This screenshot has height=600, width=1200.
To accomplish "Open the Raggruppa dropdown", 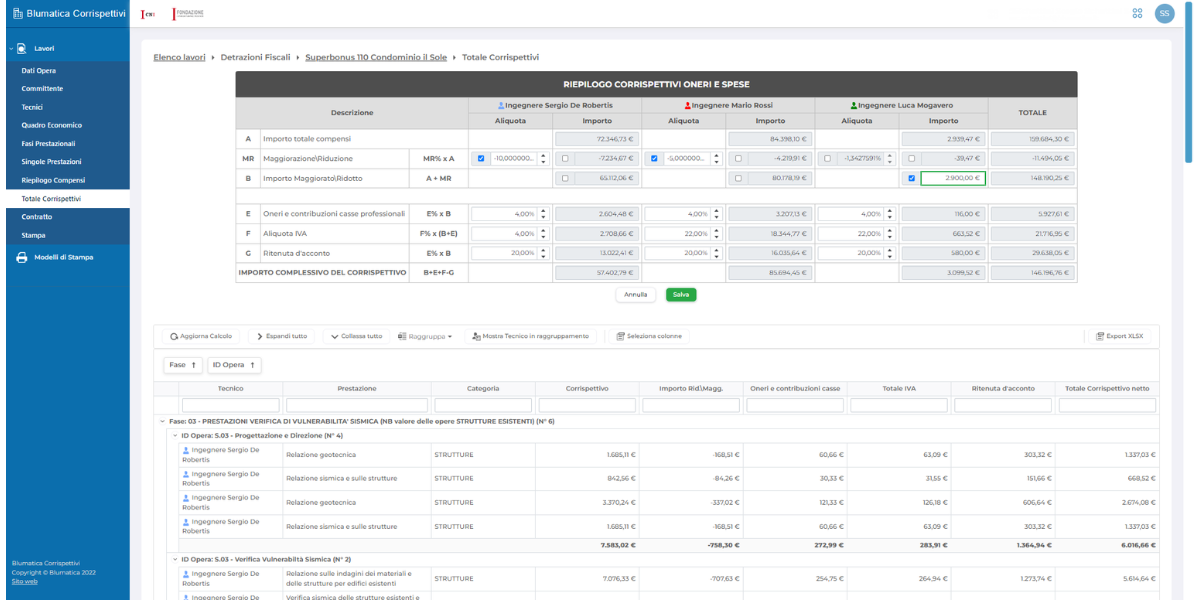I will coord(425,336).
